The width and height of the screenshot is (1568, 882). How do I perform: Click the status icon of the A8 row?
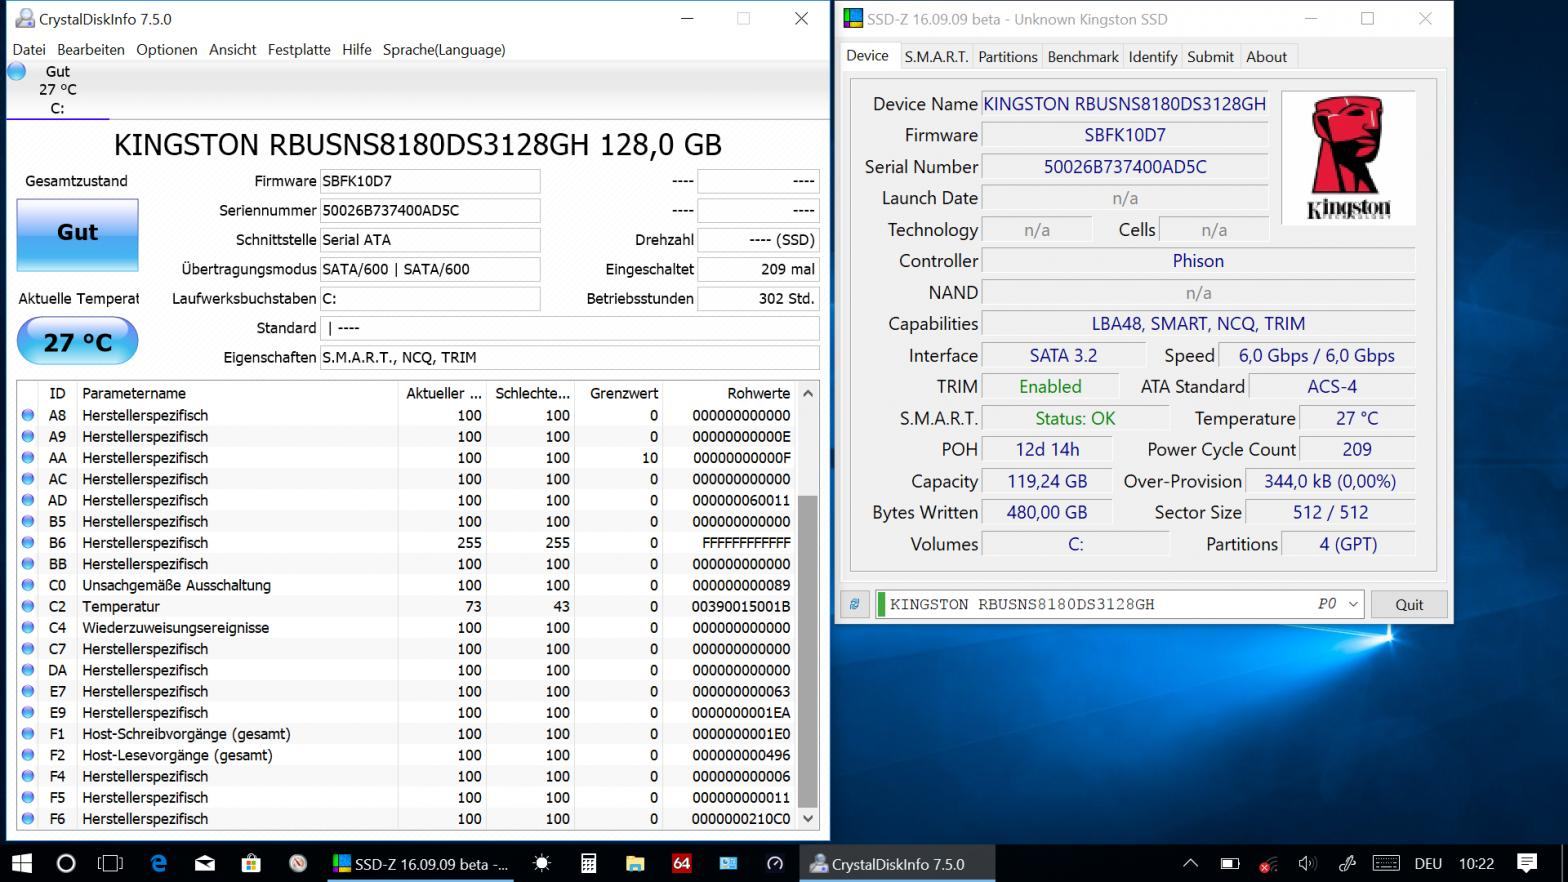[x=28, y=415]
